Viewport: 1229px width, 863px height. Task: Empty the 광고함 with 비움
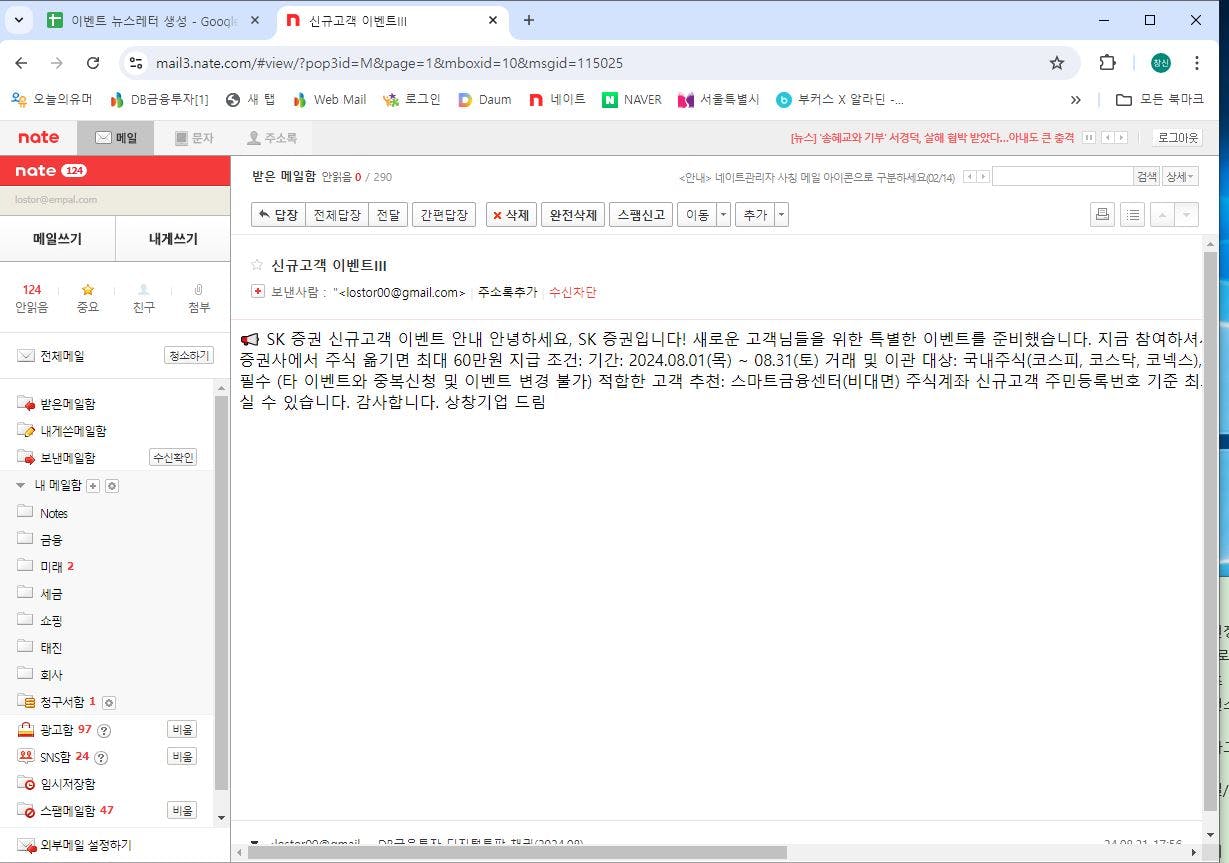pos(182,730)
